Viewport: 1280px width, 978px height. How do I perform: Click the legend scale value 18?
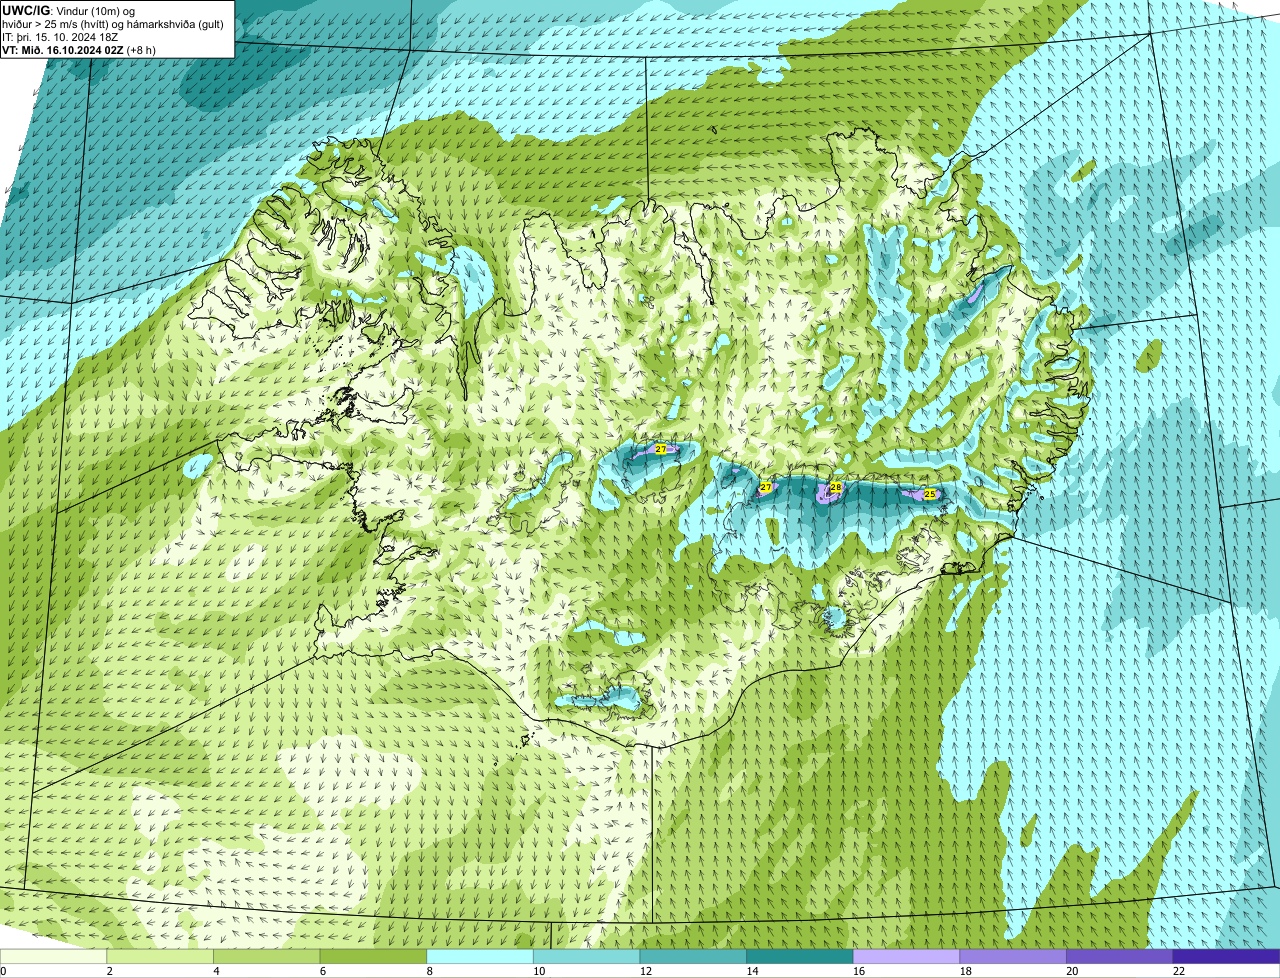965,970
